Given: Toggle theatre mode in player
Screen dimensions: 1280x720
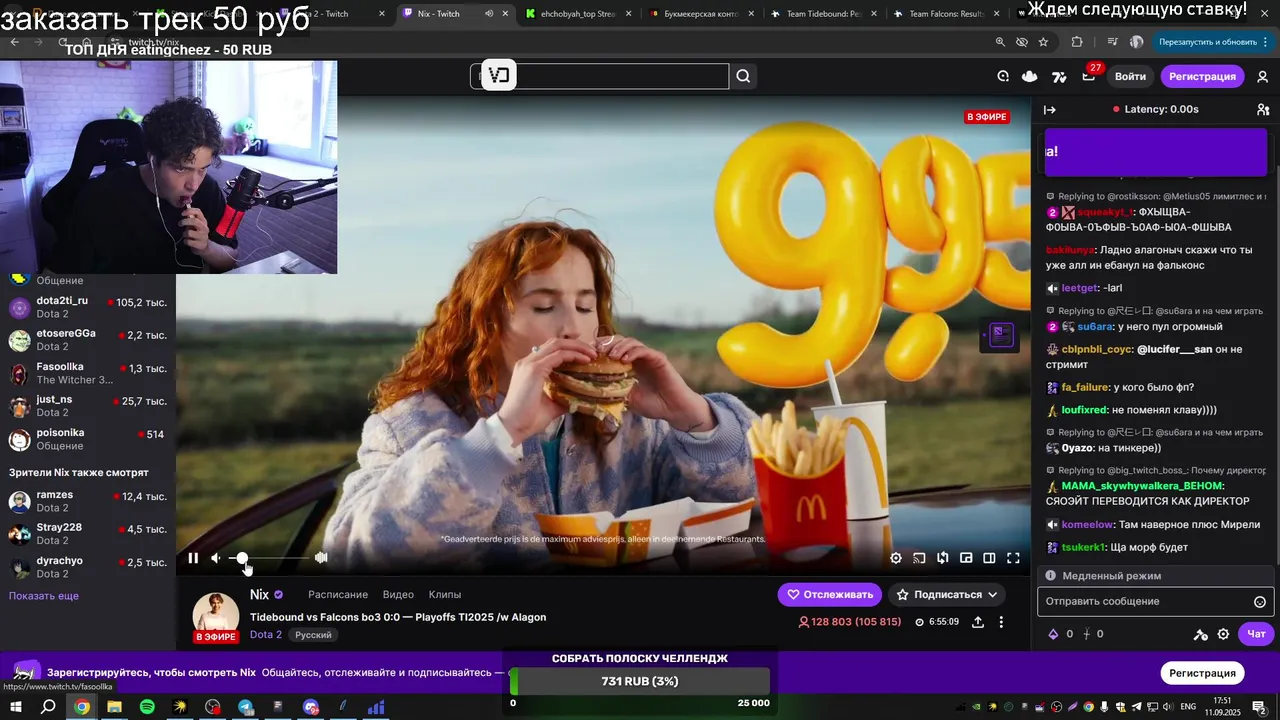Looking at the screenshot, I should pos(989,558).
